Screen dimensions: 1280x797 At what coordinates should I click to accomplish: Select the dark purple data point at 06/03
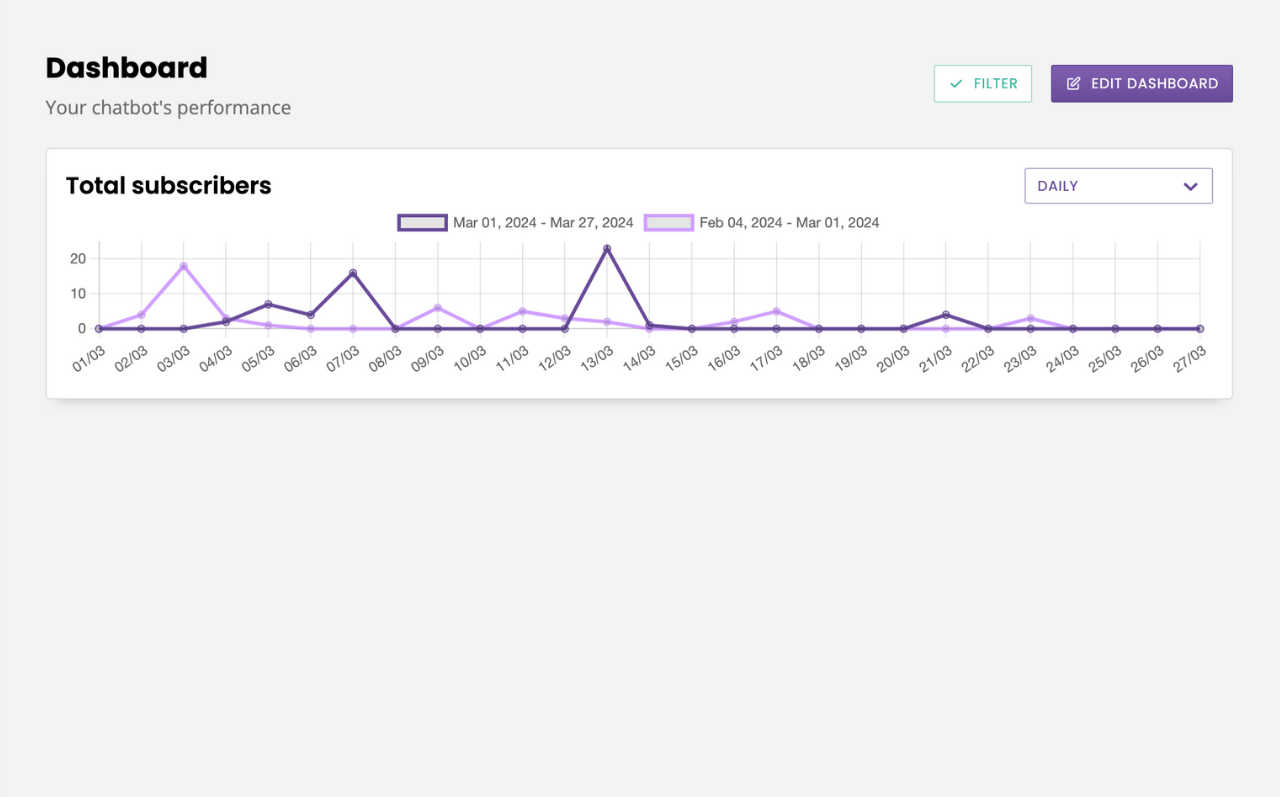(310, 315)
